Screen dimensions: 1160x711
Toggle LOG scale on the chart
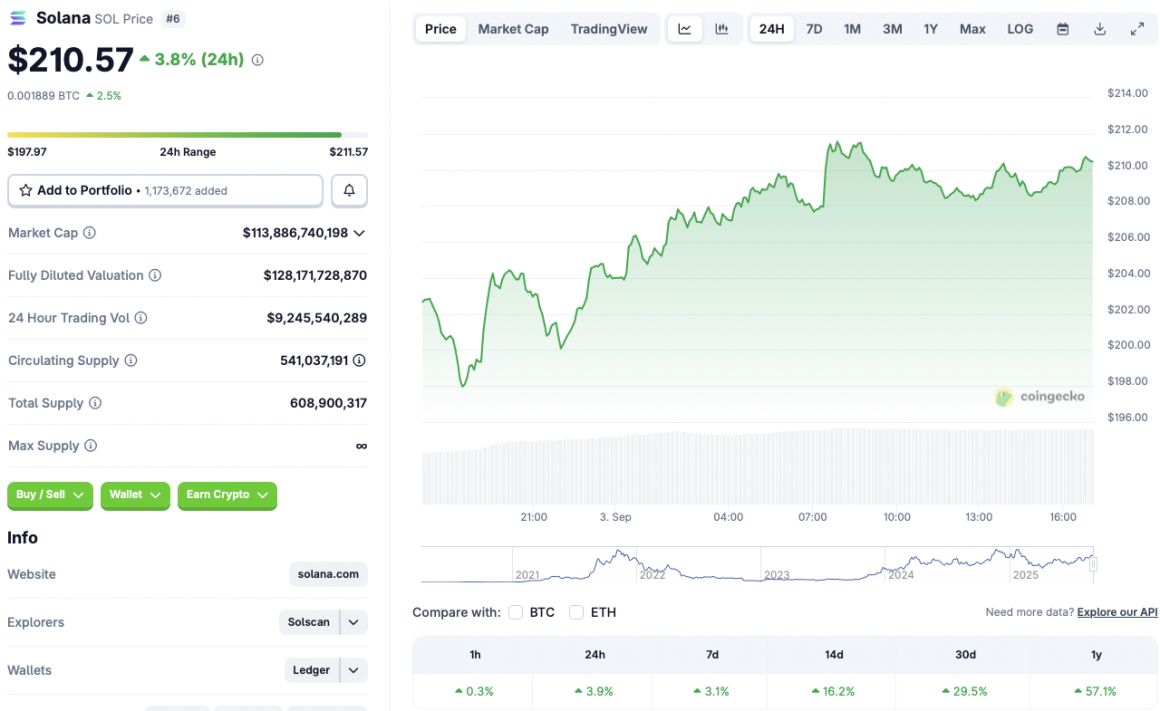point(1020,29)
